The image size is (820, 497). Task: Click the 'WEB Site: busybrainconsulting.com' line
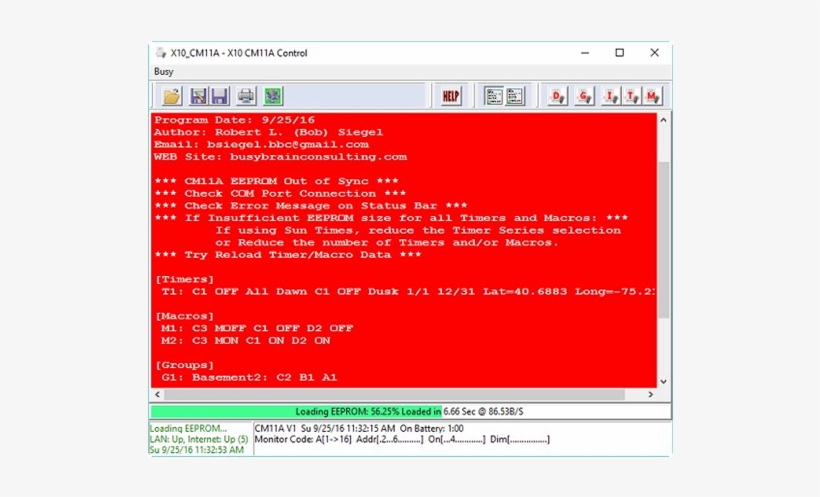click(x=280, y=157)
